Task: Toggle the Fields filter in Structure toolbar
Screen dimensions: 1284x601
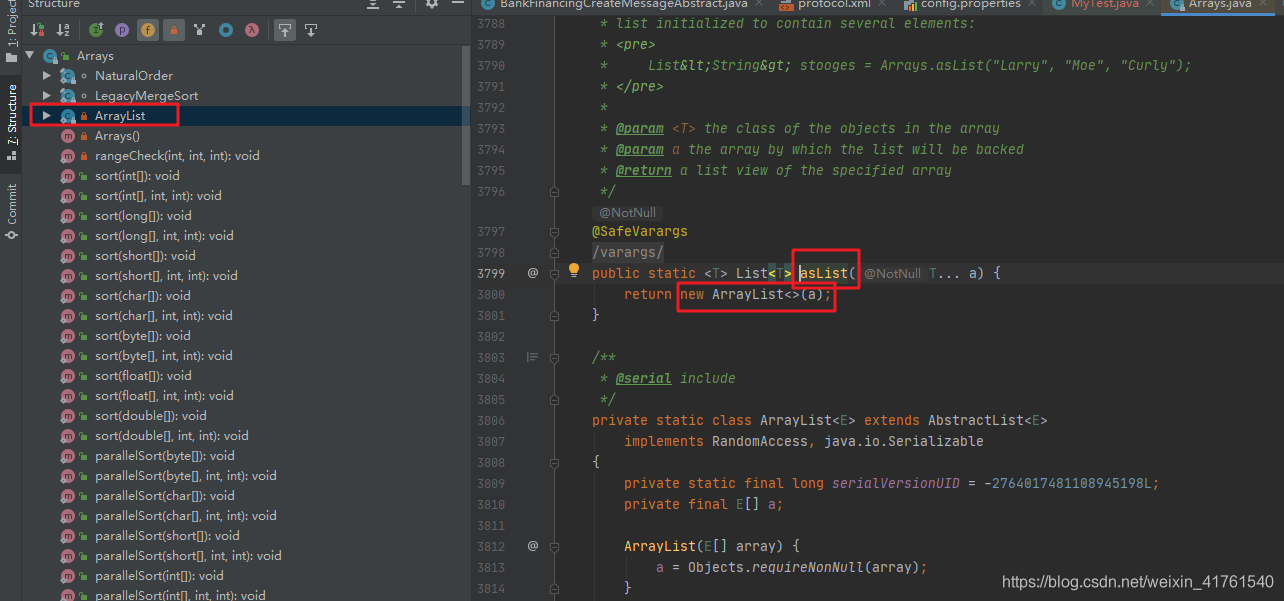Action: click(147, 31)
